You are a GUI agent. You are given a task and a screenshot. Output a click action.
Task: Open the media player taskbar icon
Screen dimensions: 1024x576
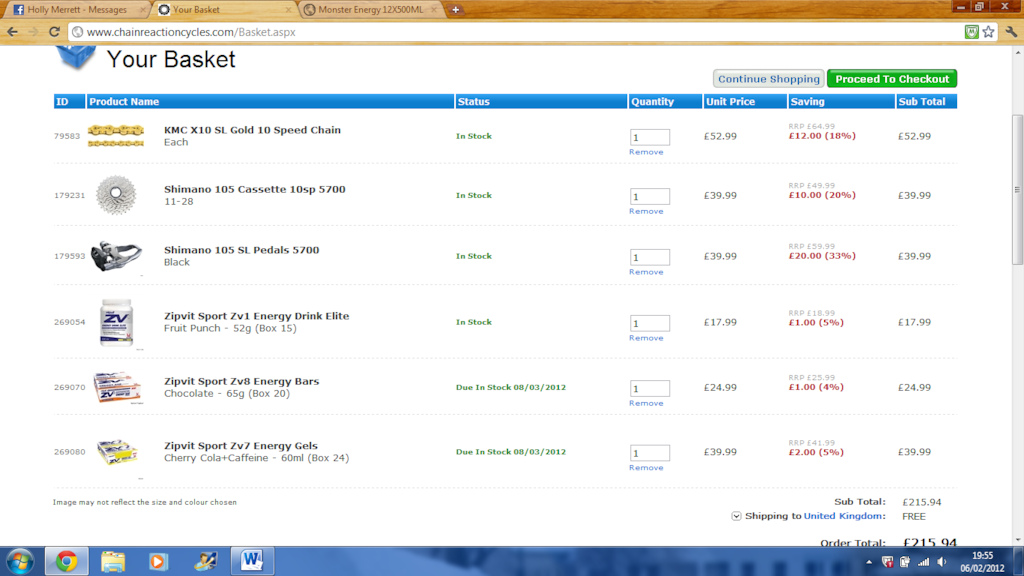158,562
